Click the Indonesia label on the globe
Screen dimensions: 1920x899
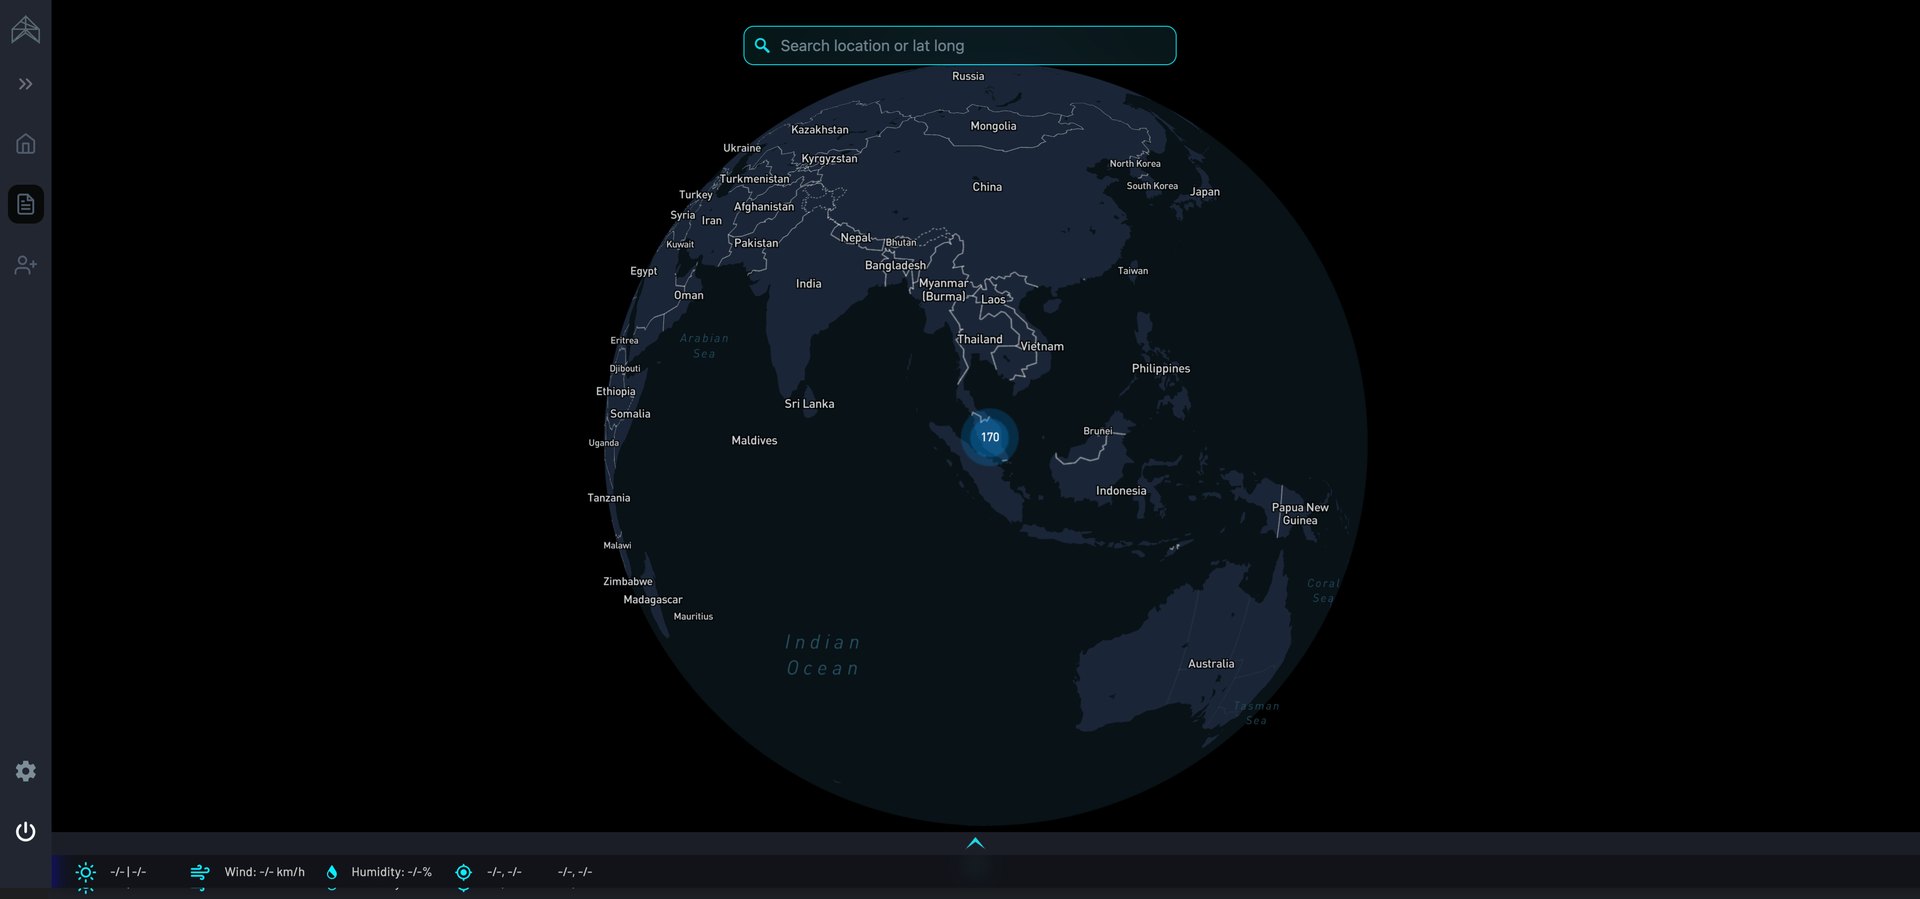tap(1121, 491)
